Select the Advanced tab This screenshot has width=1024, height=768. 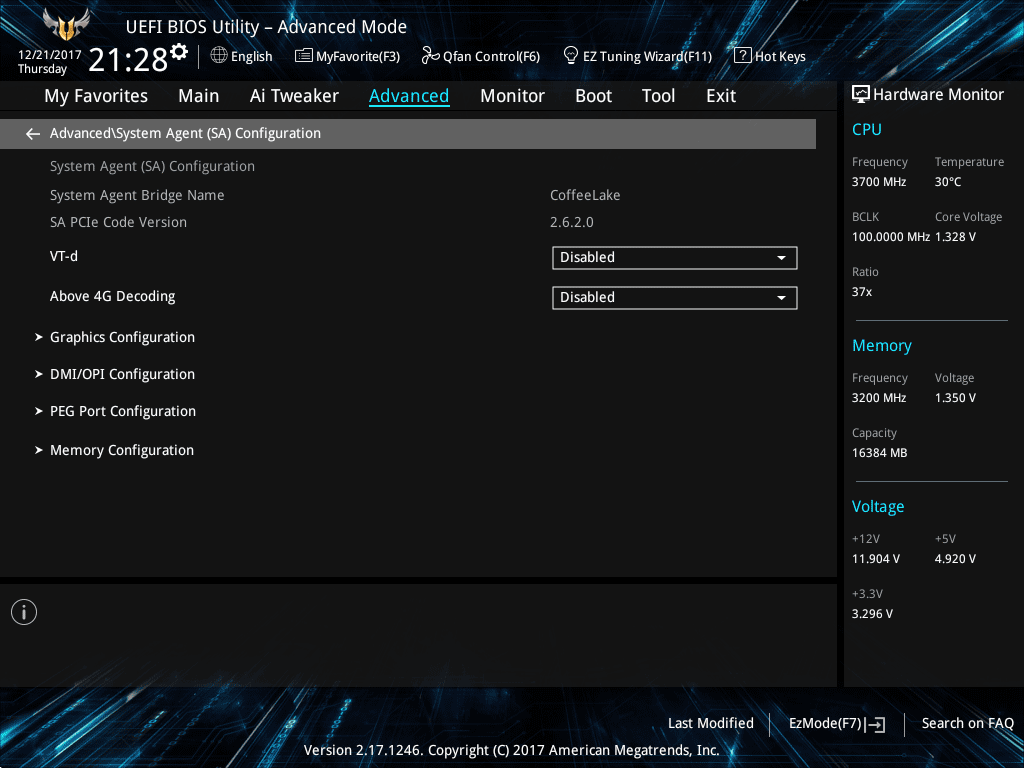[409, 96]
